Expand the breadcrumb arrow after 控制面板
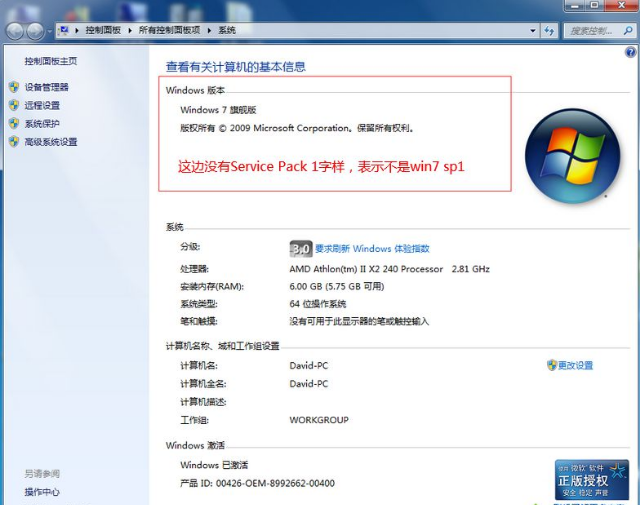The image size is (641, 505). click(x=130, y=31)
